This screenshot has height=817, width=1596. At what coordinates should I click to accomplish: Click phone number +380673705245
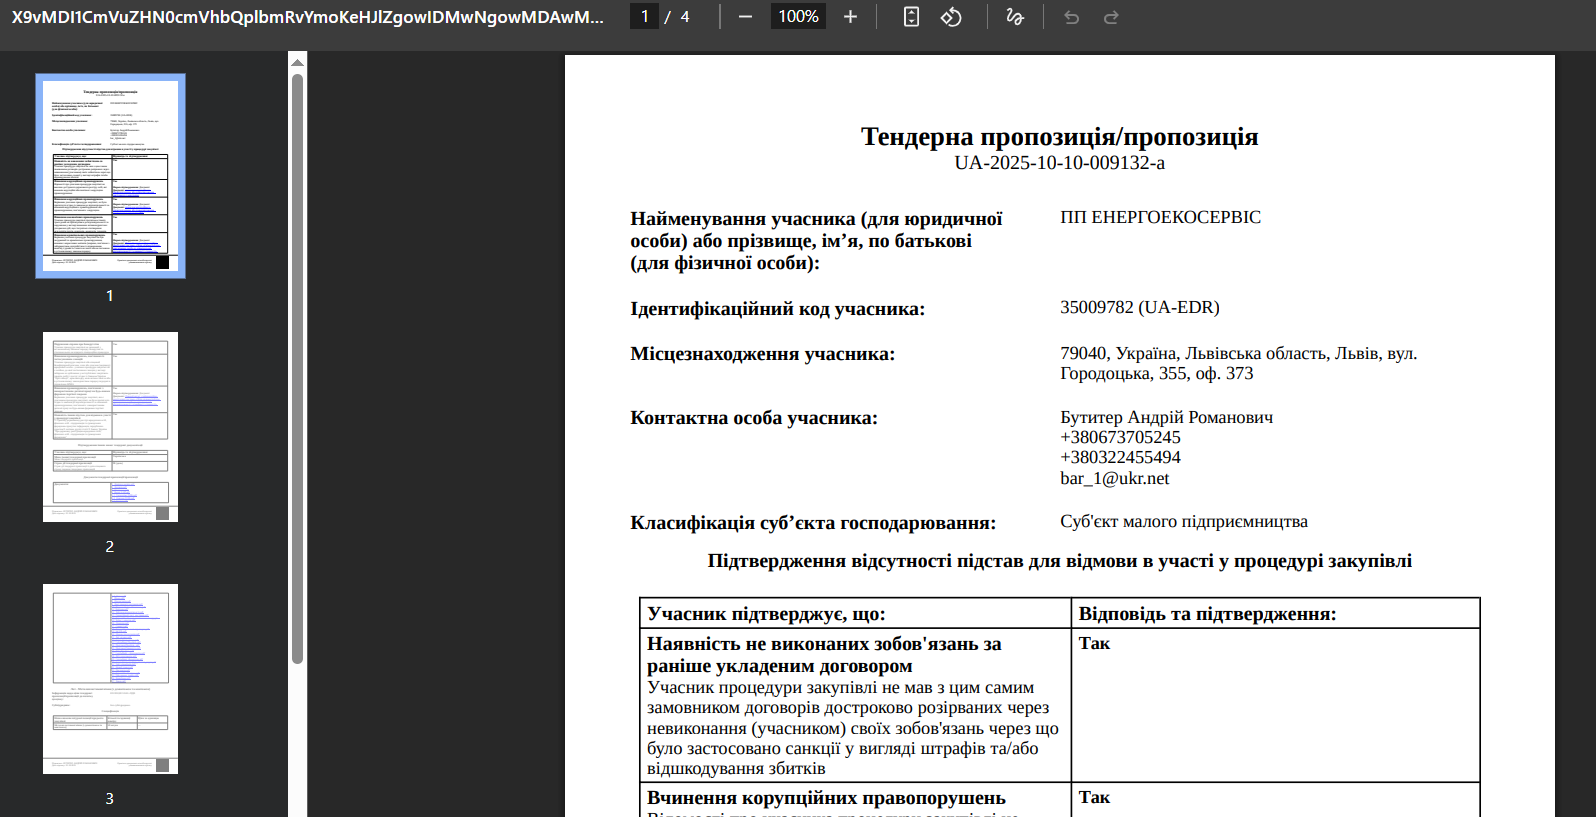point(1120,437)
